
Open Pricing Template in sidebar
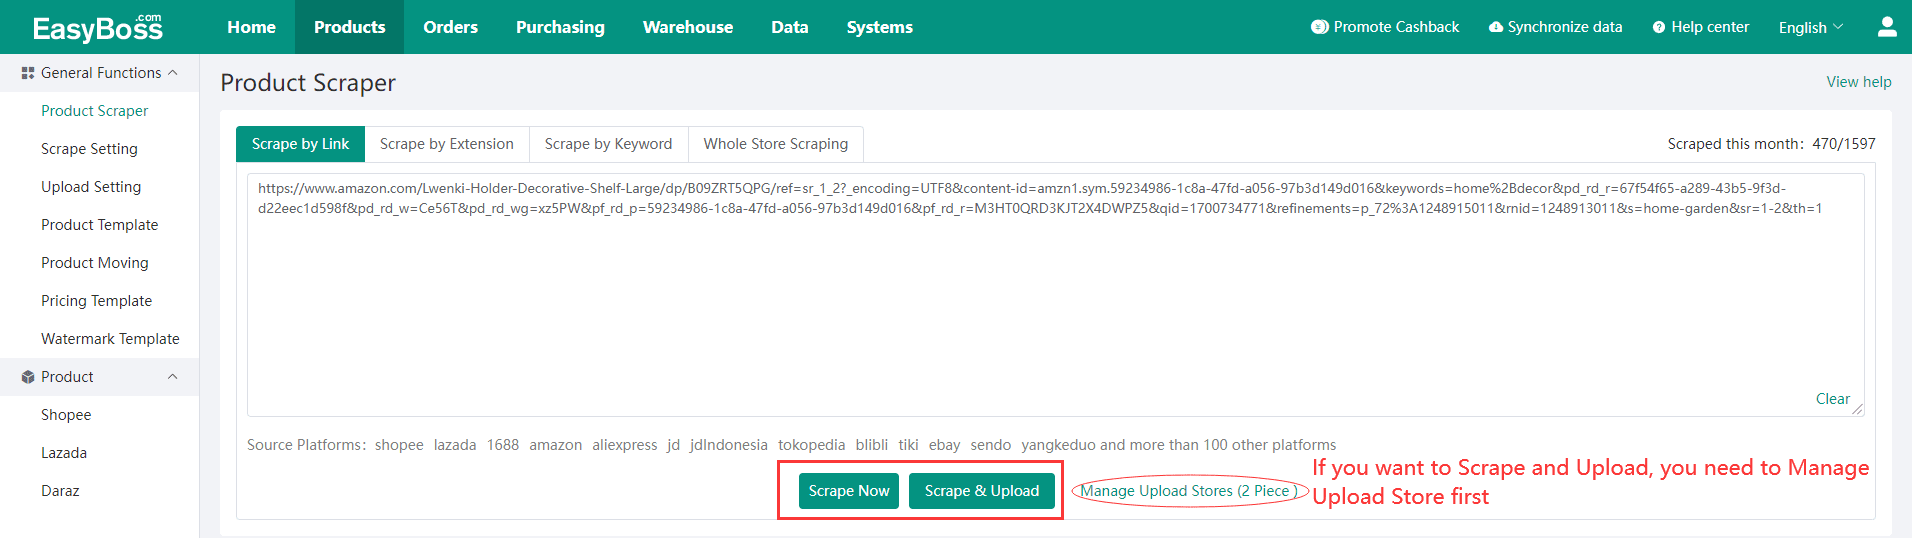96,301
